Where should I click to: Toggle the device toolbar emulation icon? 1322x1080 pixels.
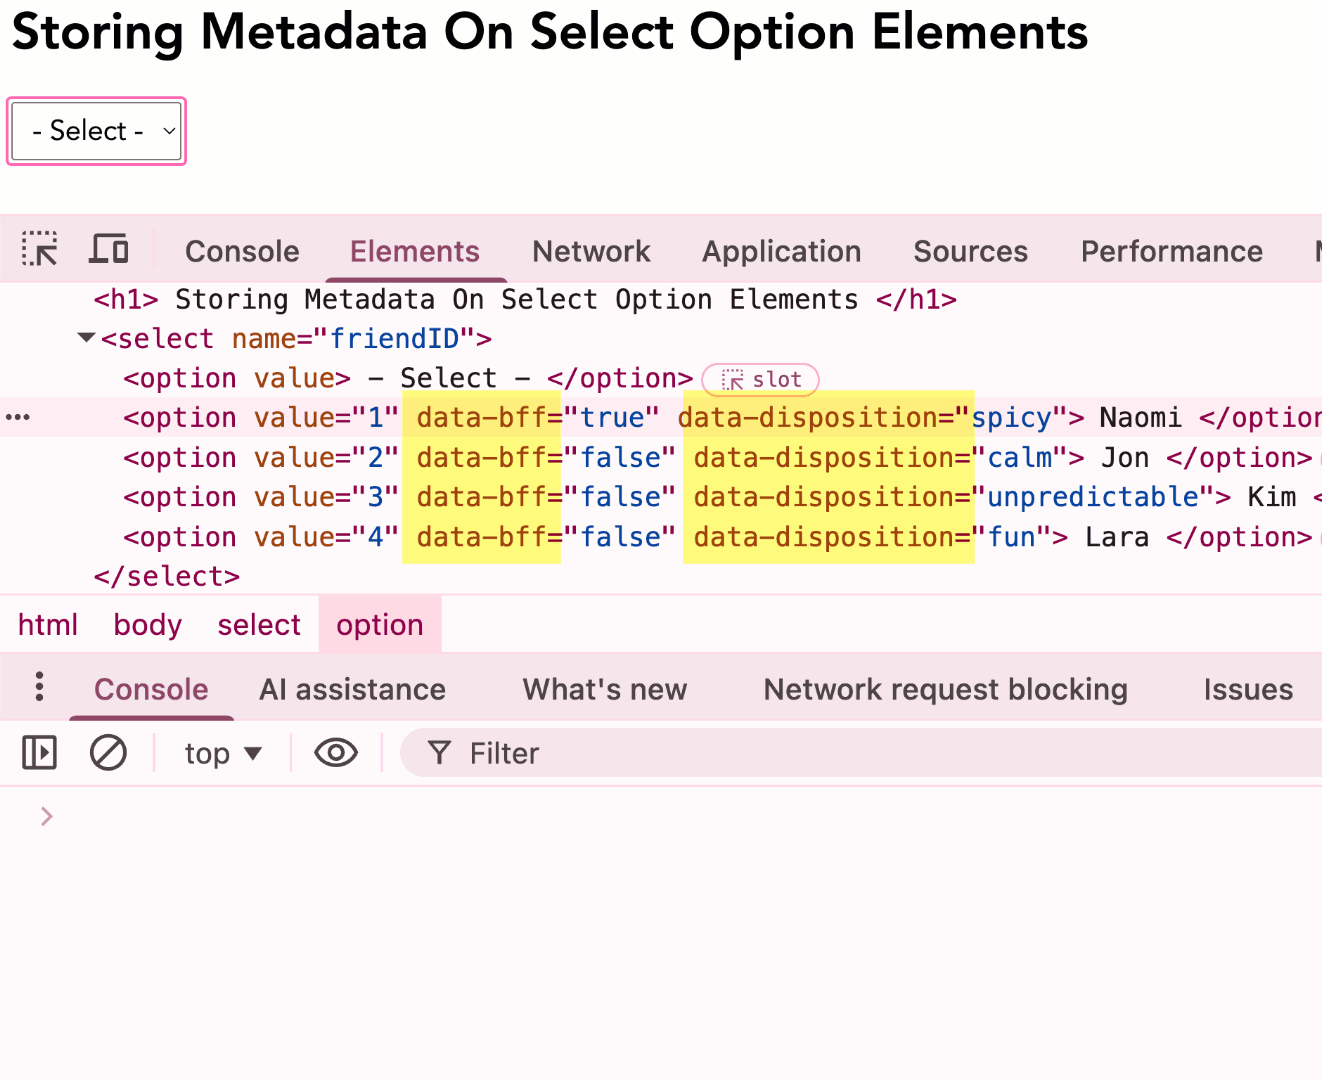108,249
